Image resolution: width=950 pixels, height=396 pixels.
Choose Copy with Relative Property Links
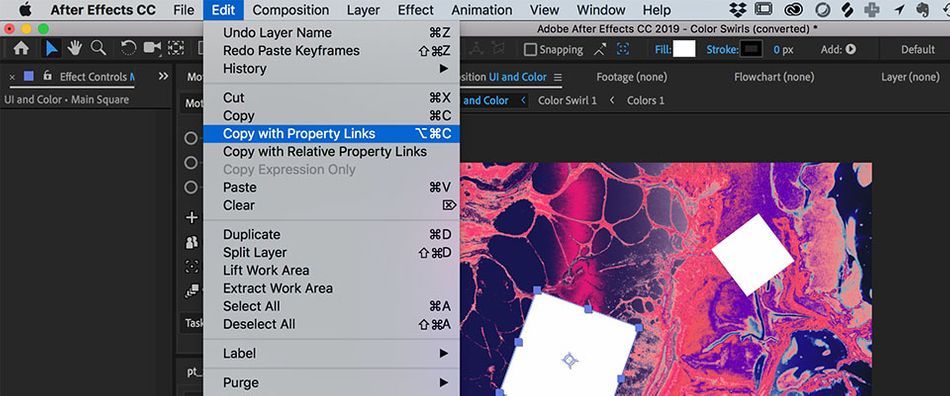pos(331,151)
